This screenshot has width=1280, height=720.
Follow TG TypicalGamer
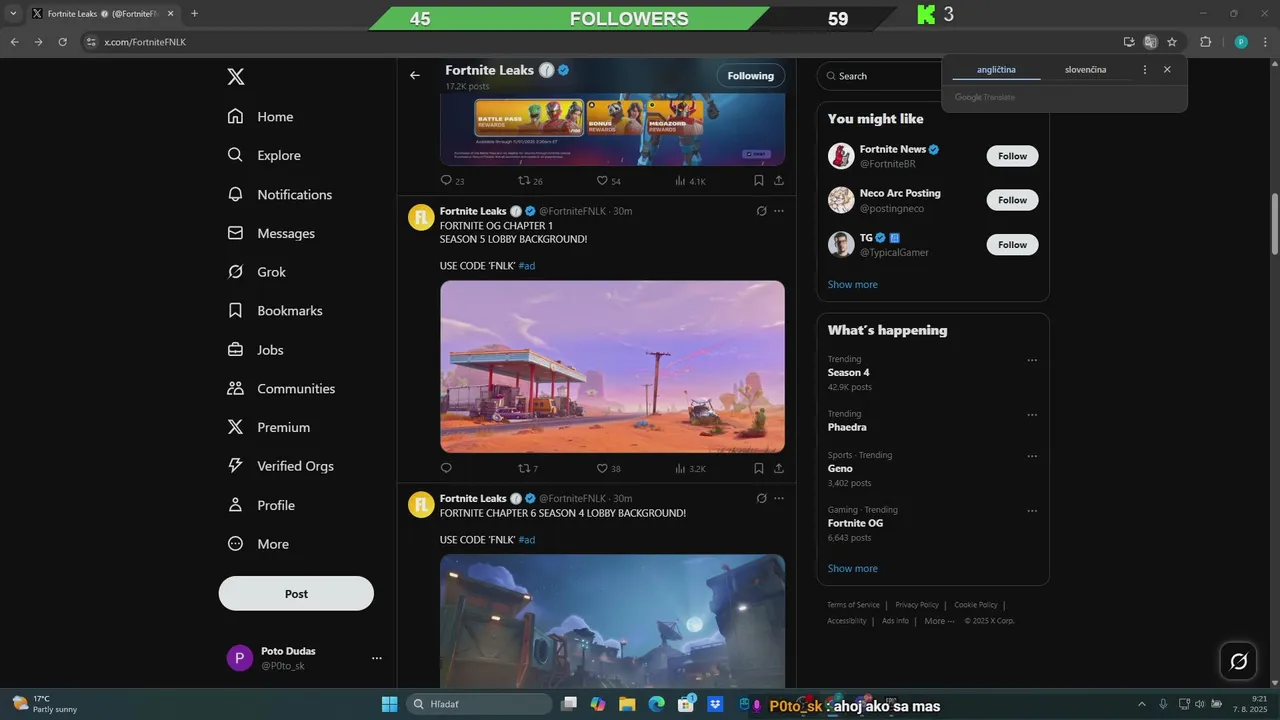(x=1012, y=244)
